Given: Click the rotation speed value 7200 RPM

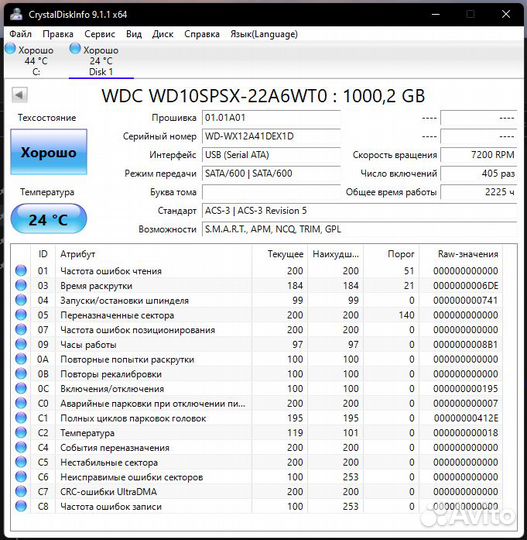Looking at the screenshot, I should pyautogui.click(x=479, y=155).
